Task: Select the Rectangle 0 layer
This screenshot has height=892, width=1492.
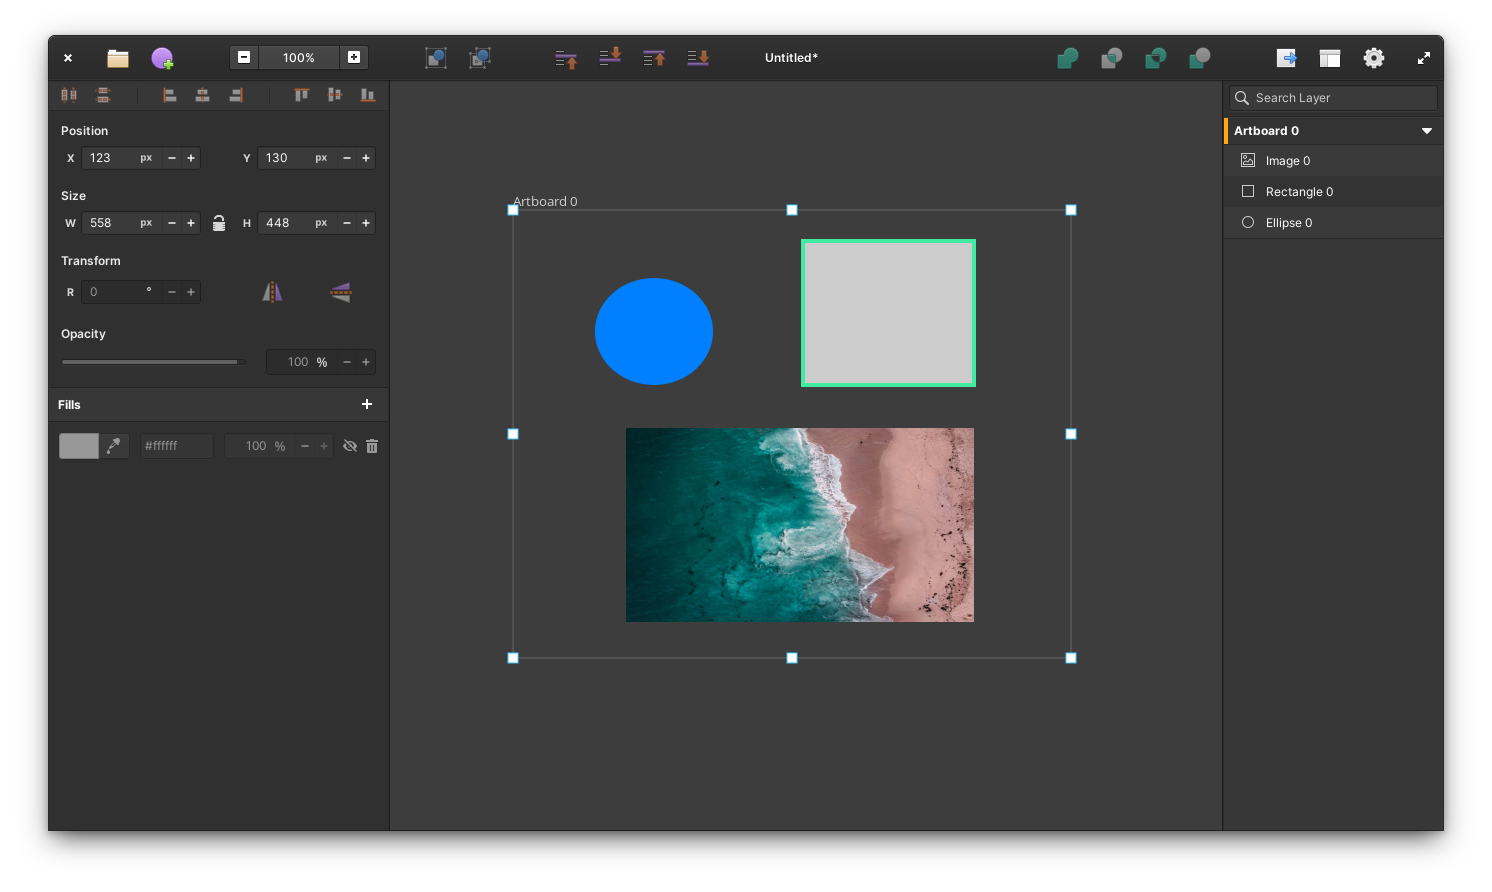Action: (1299, 192)
